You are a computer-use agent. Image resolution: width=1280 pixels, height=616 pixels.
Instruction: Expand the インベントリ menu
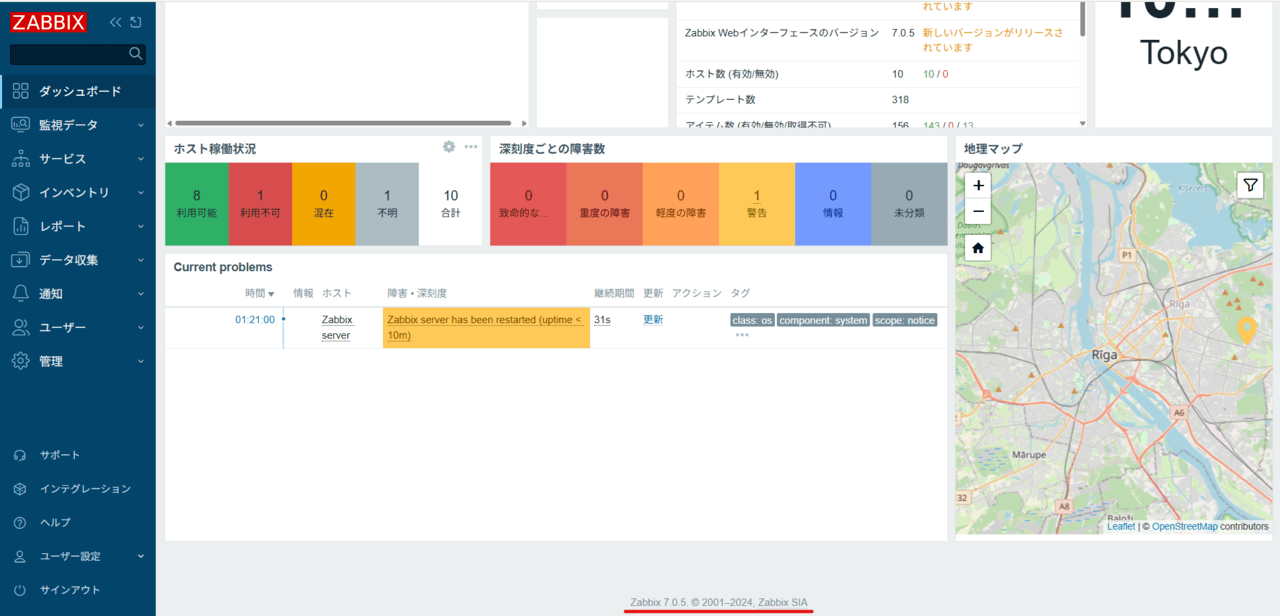(x=78, y=192)
